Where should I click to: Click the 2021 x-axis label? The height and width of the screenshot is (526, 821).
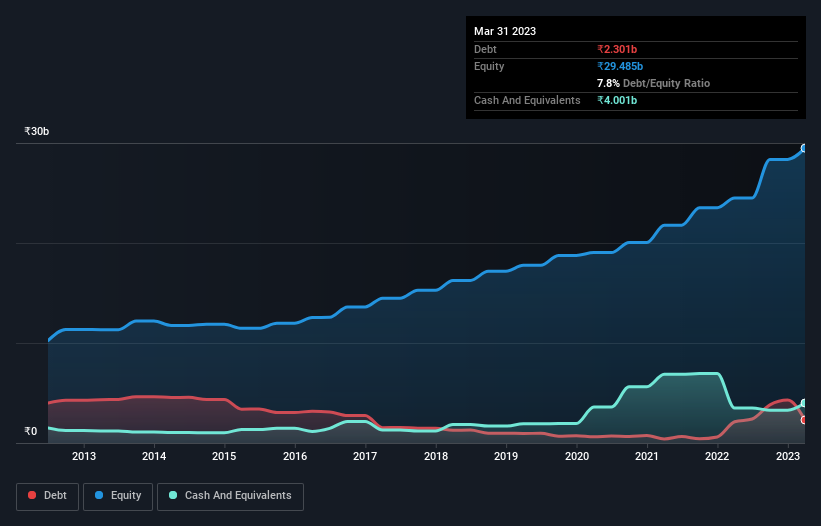pos(647,456)
